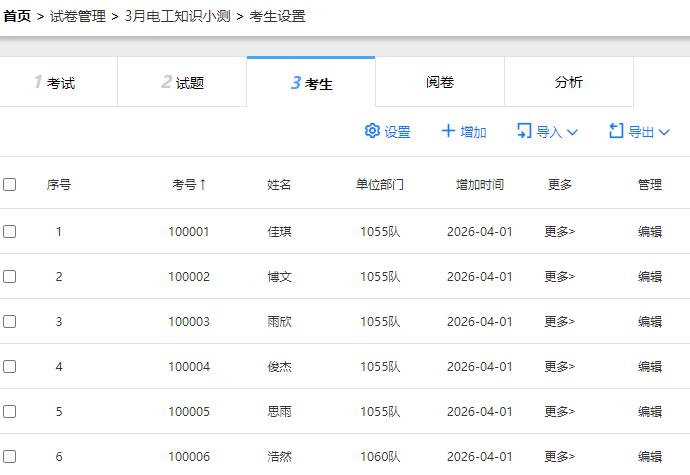Screen dimensions: 690x475
Task: Click the name 浩然
Action: [x=279, y=456]
